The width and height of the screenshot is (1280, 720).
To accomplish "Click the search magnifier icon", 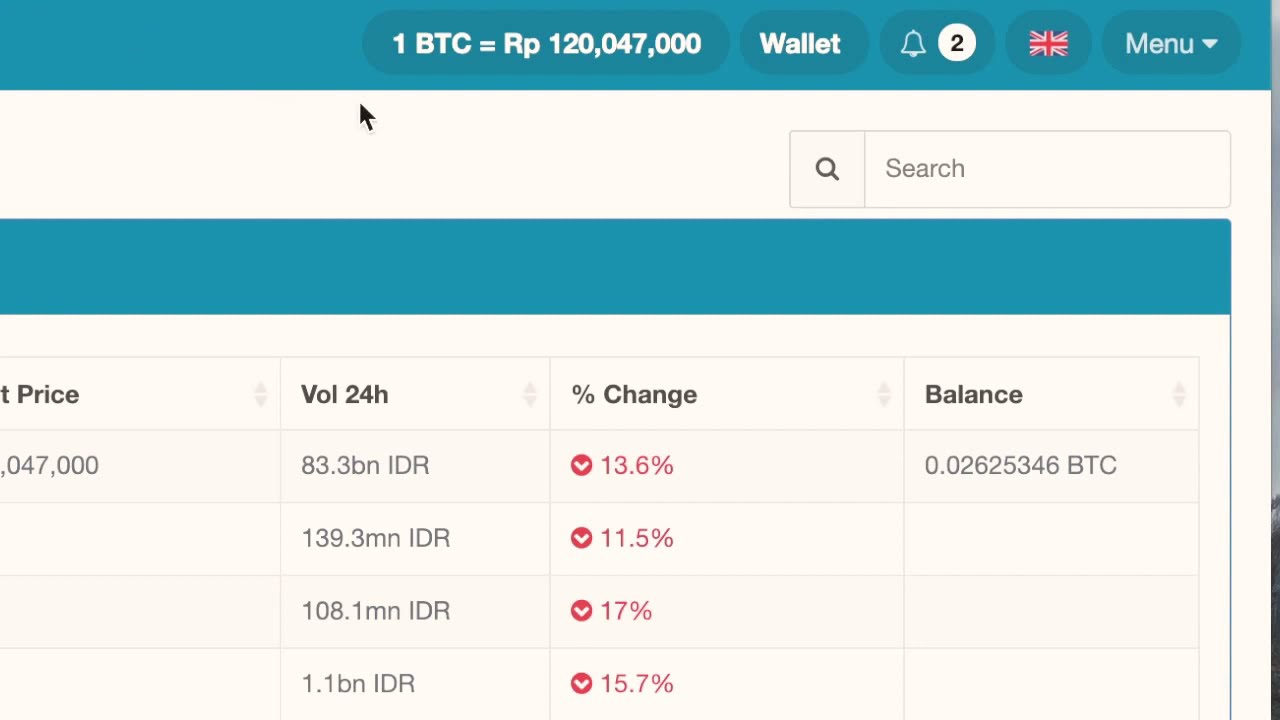I will click(x=827, y=169).
